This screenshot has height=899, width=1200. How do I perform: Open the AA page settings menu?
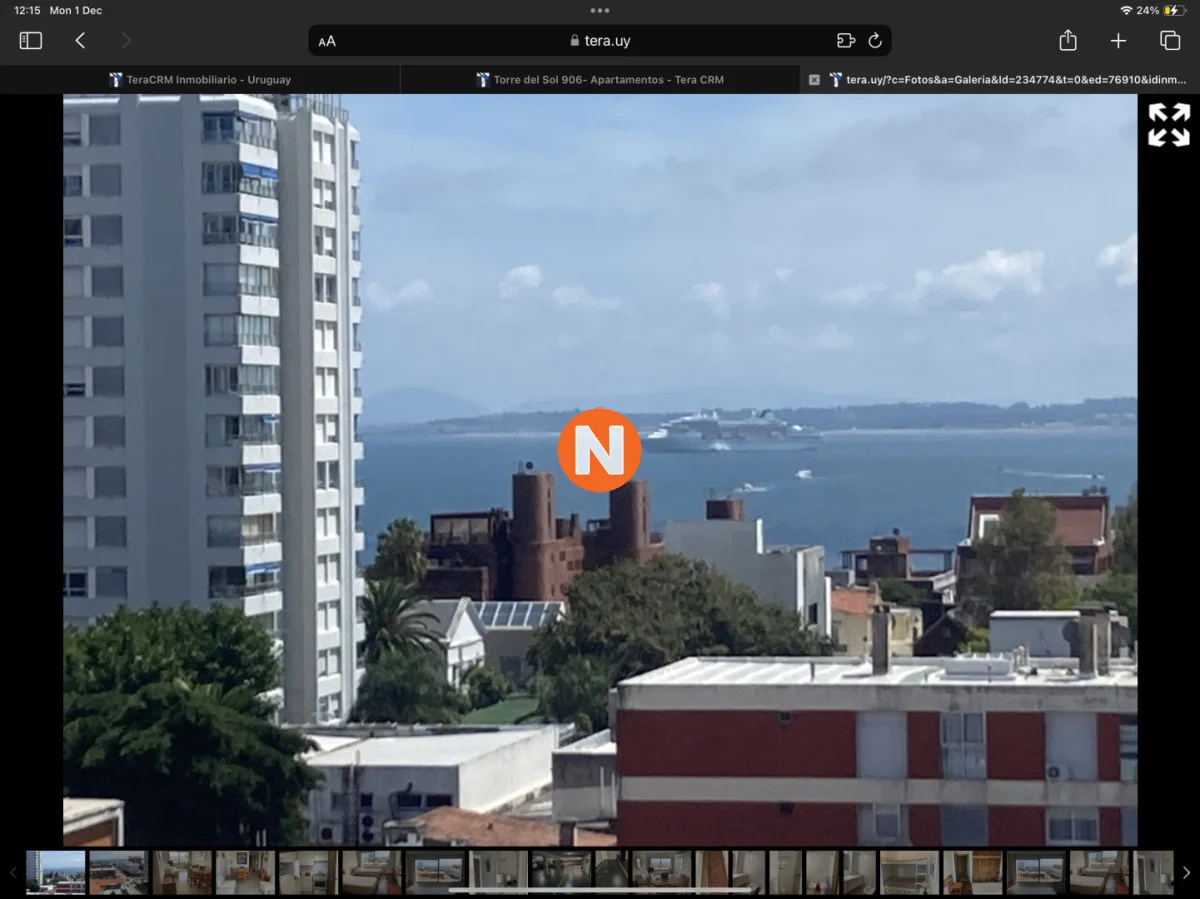[x=327, y=42]
